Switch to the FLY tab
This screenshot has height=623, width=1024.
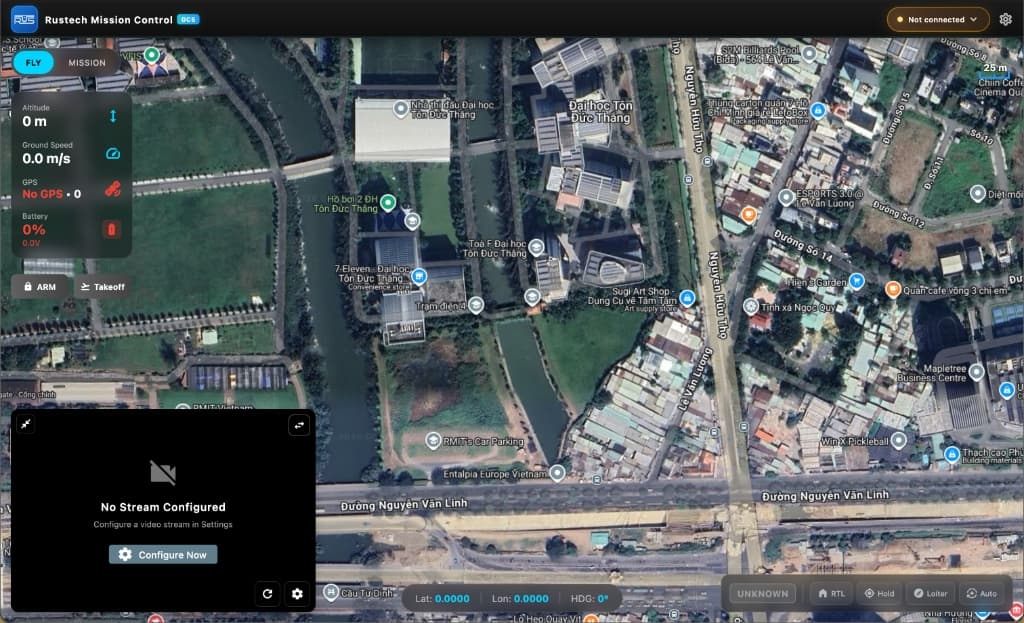[x=33, y=62]
